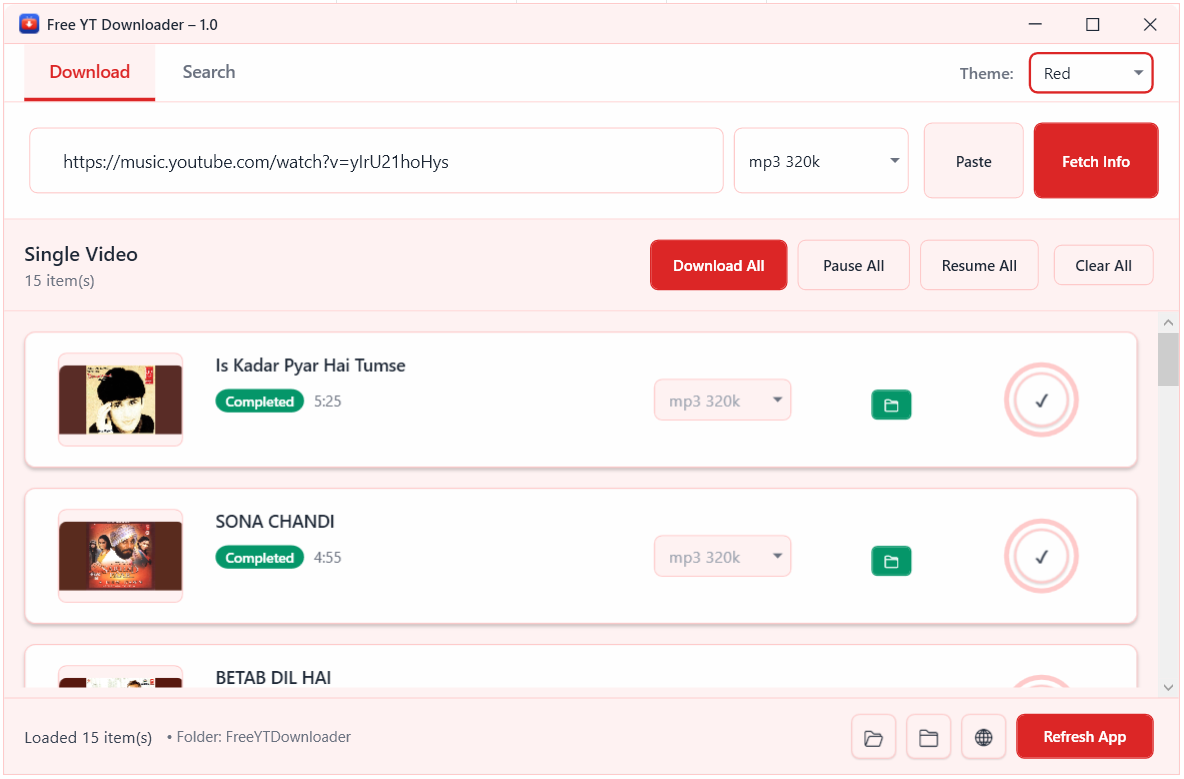Open the main mp3 320k format dropdown
The height and width of the screenshot is (779, 1184).
821,161
